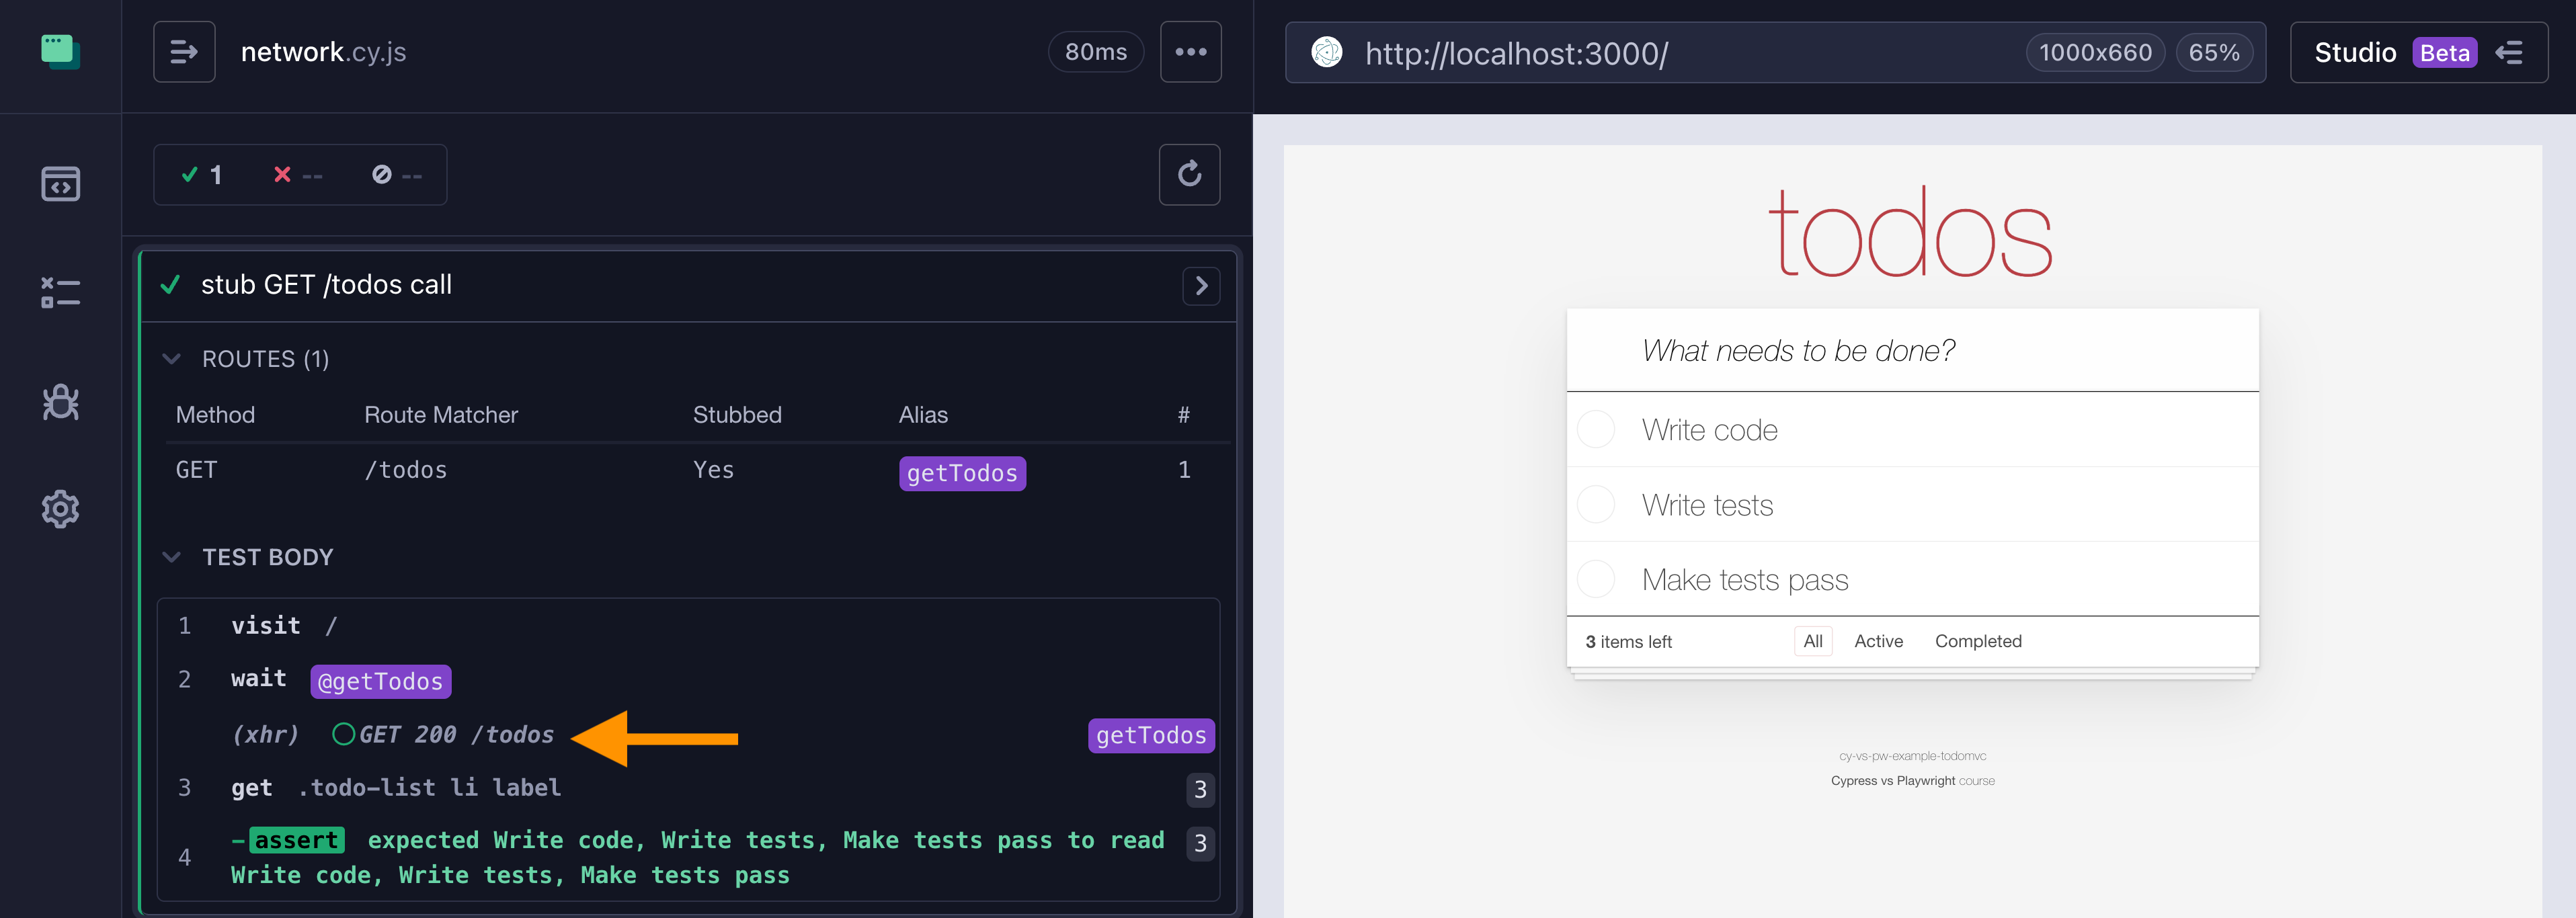Screen dimensions: 2576x918
Task: Open the Runs list sidebar icon
Action: [x=60, y=292]
